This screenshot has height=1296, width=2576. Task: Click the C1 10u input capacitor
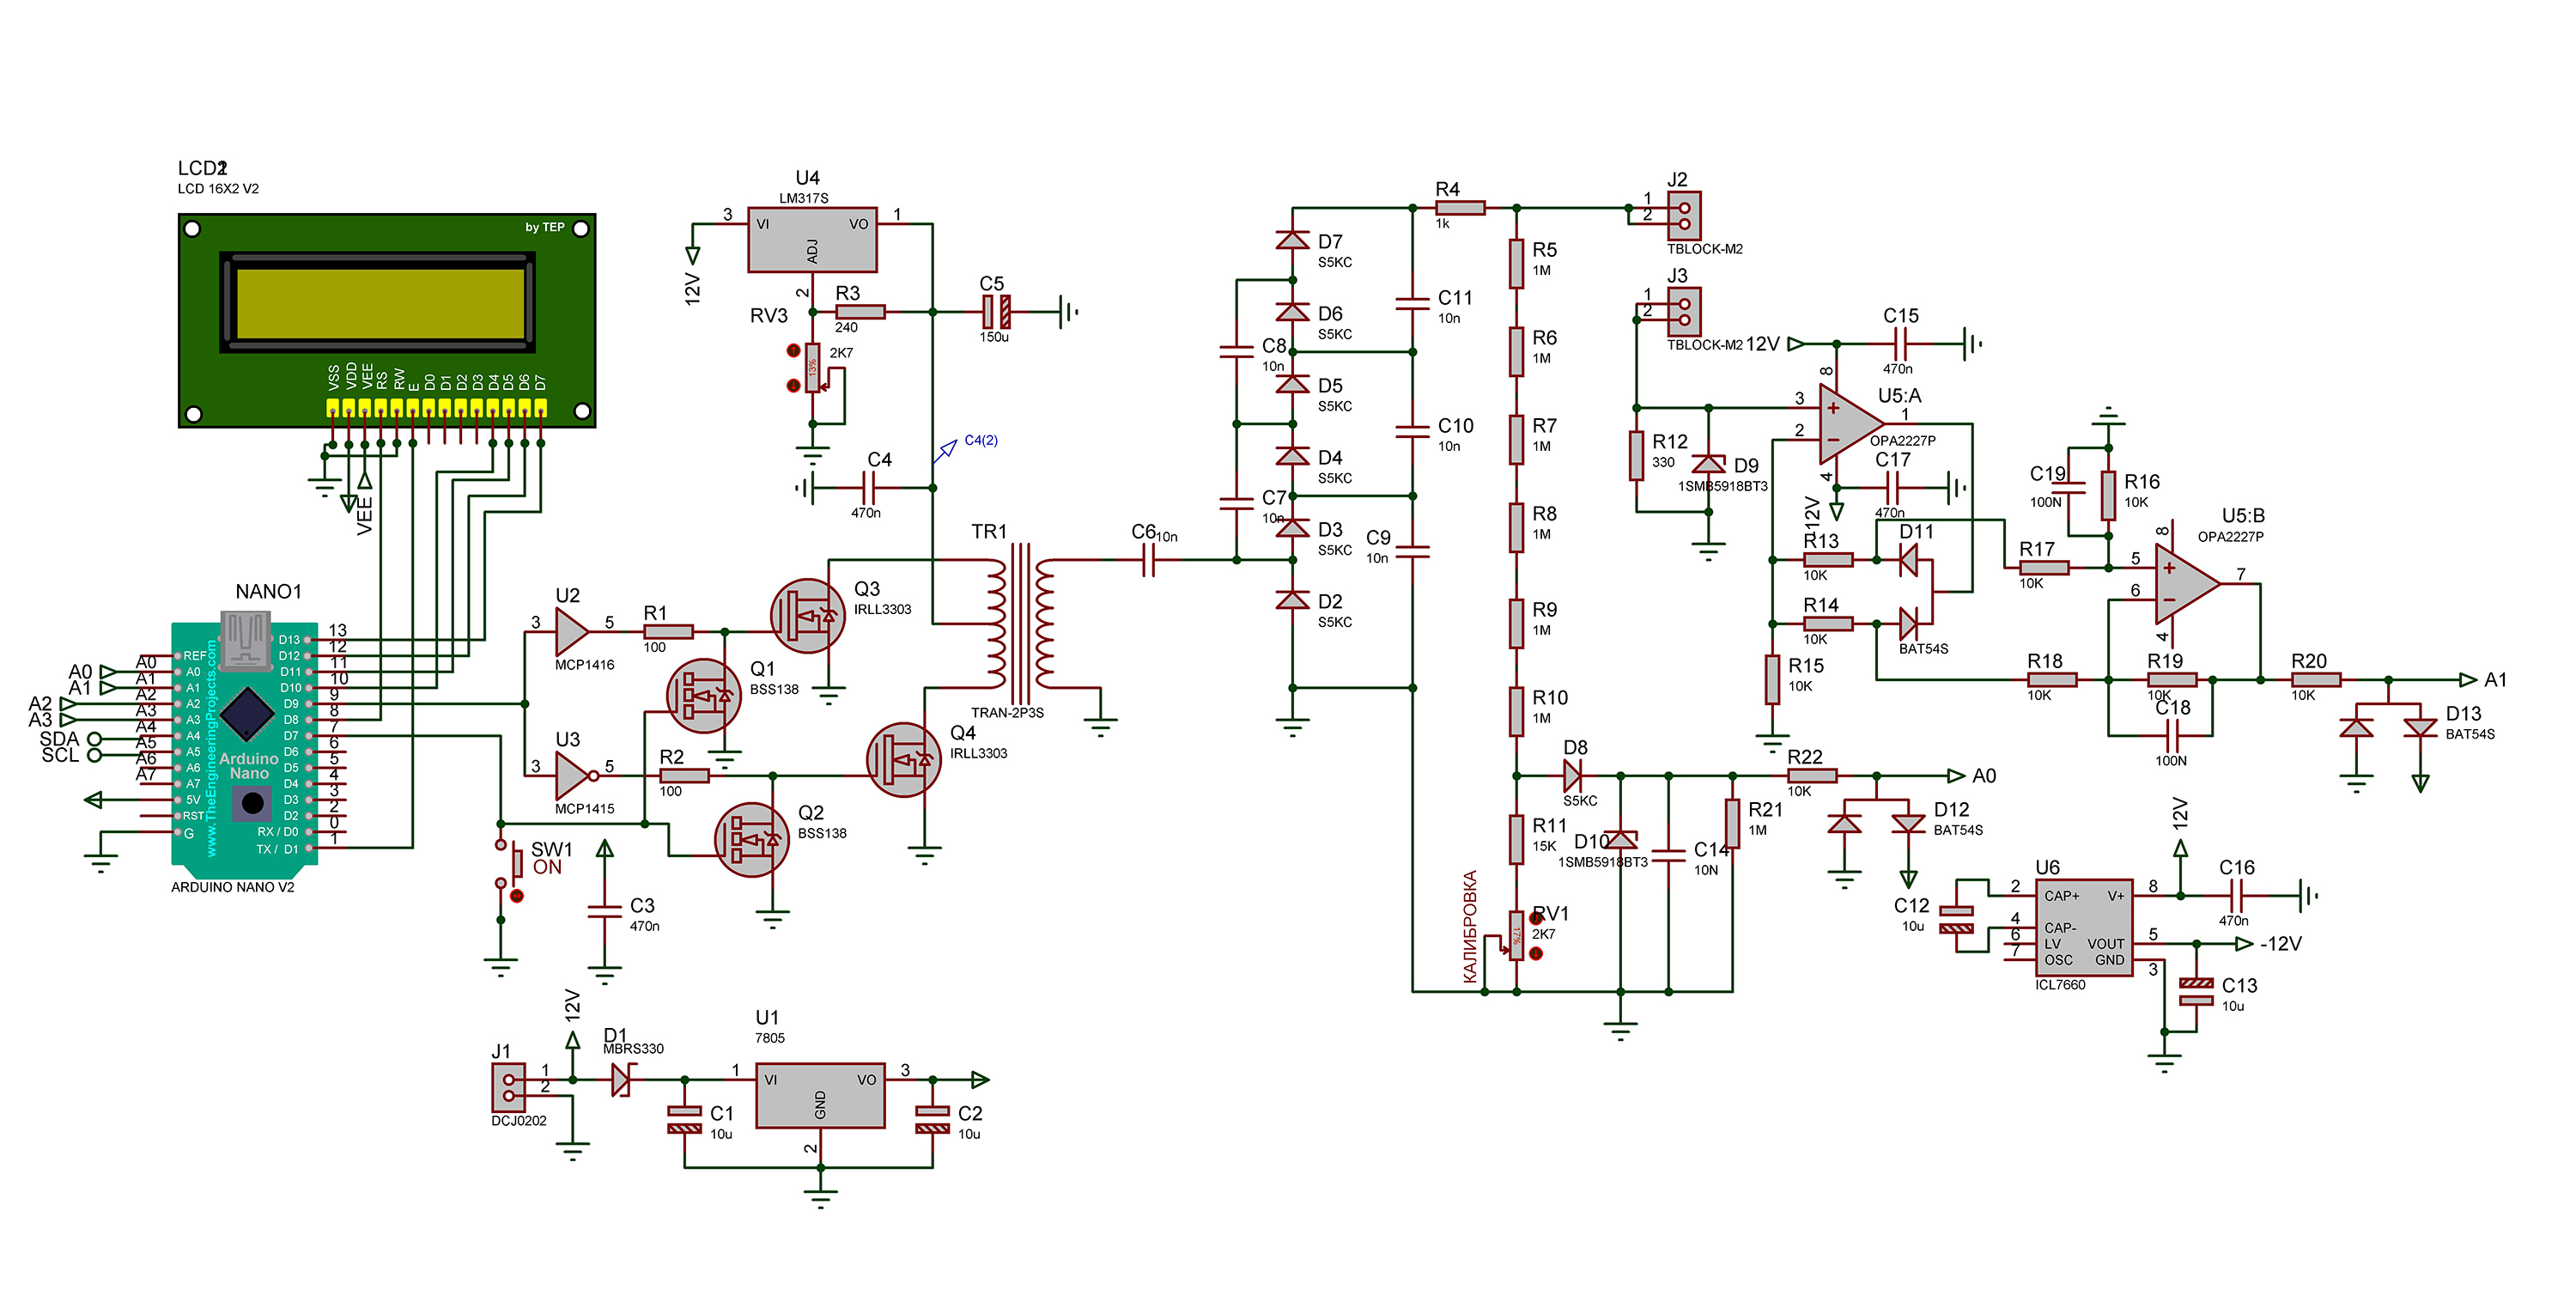tap(684, 1120)
